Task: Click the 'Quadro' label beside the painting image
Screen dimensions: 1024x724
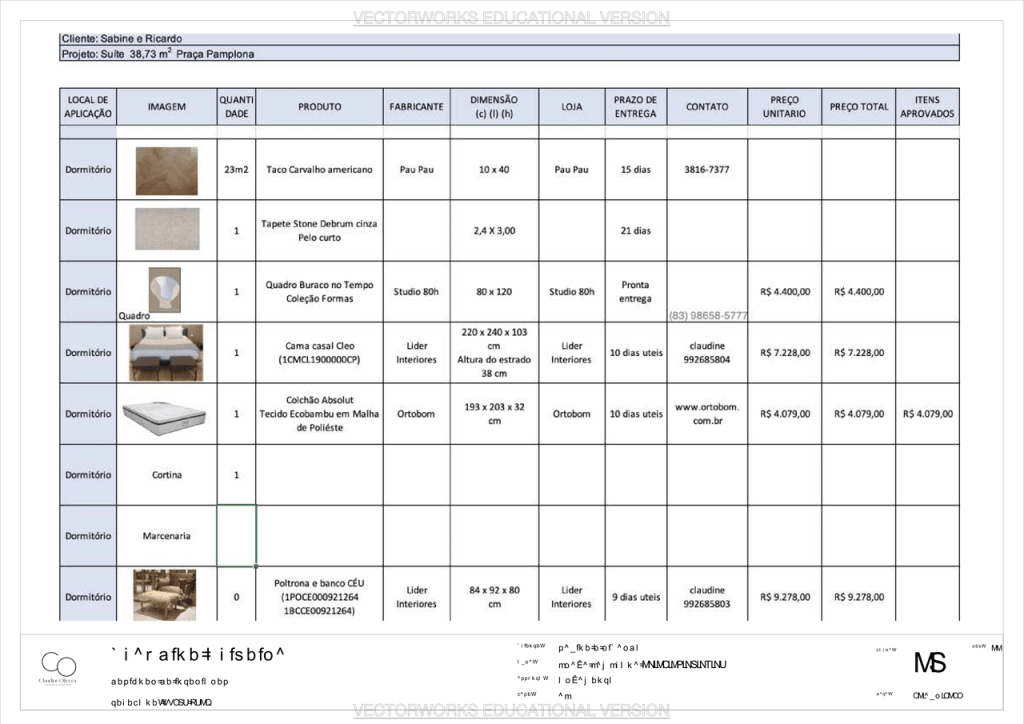Action: tap(134, 315)
